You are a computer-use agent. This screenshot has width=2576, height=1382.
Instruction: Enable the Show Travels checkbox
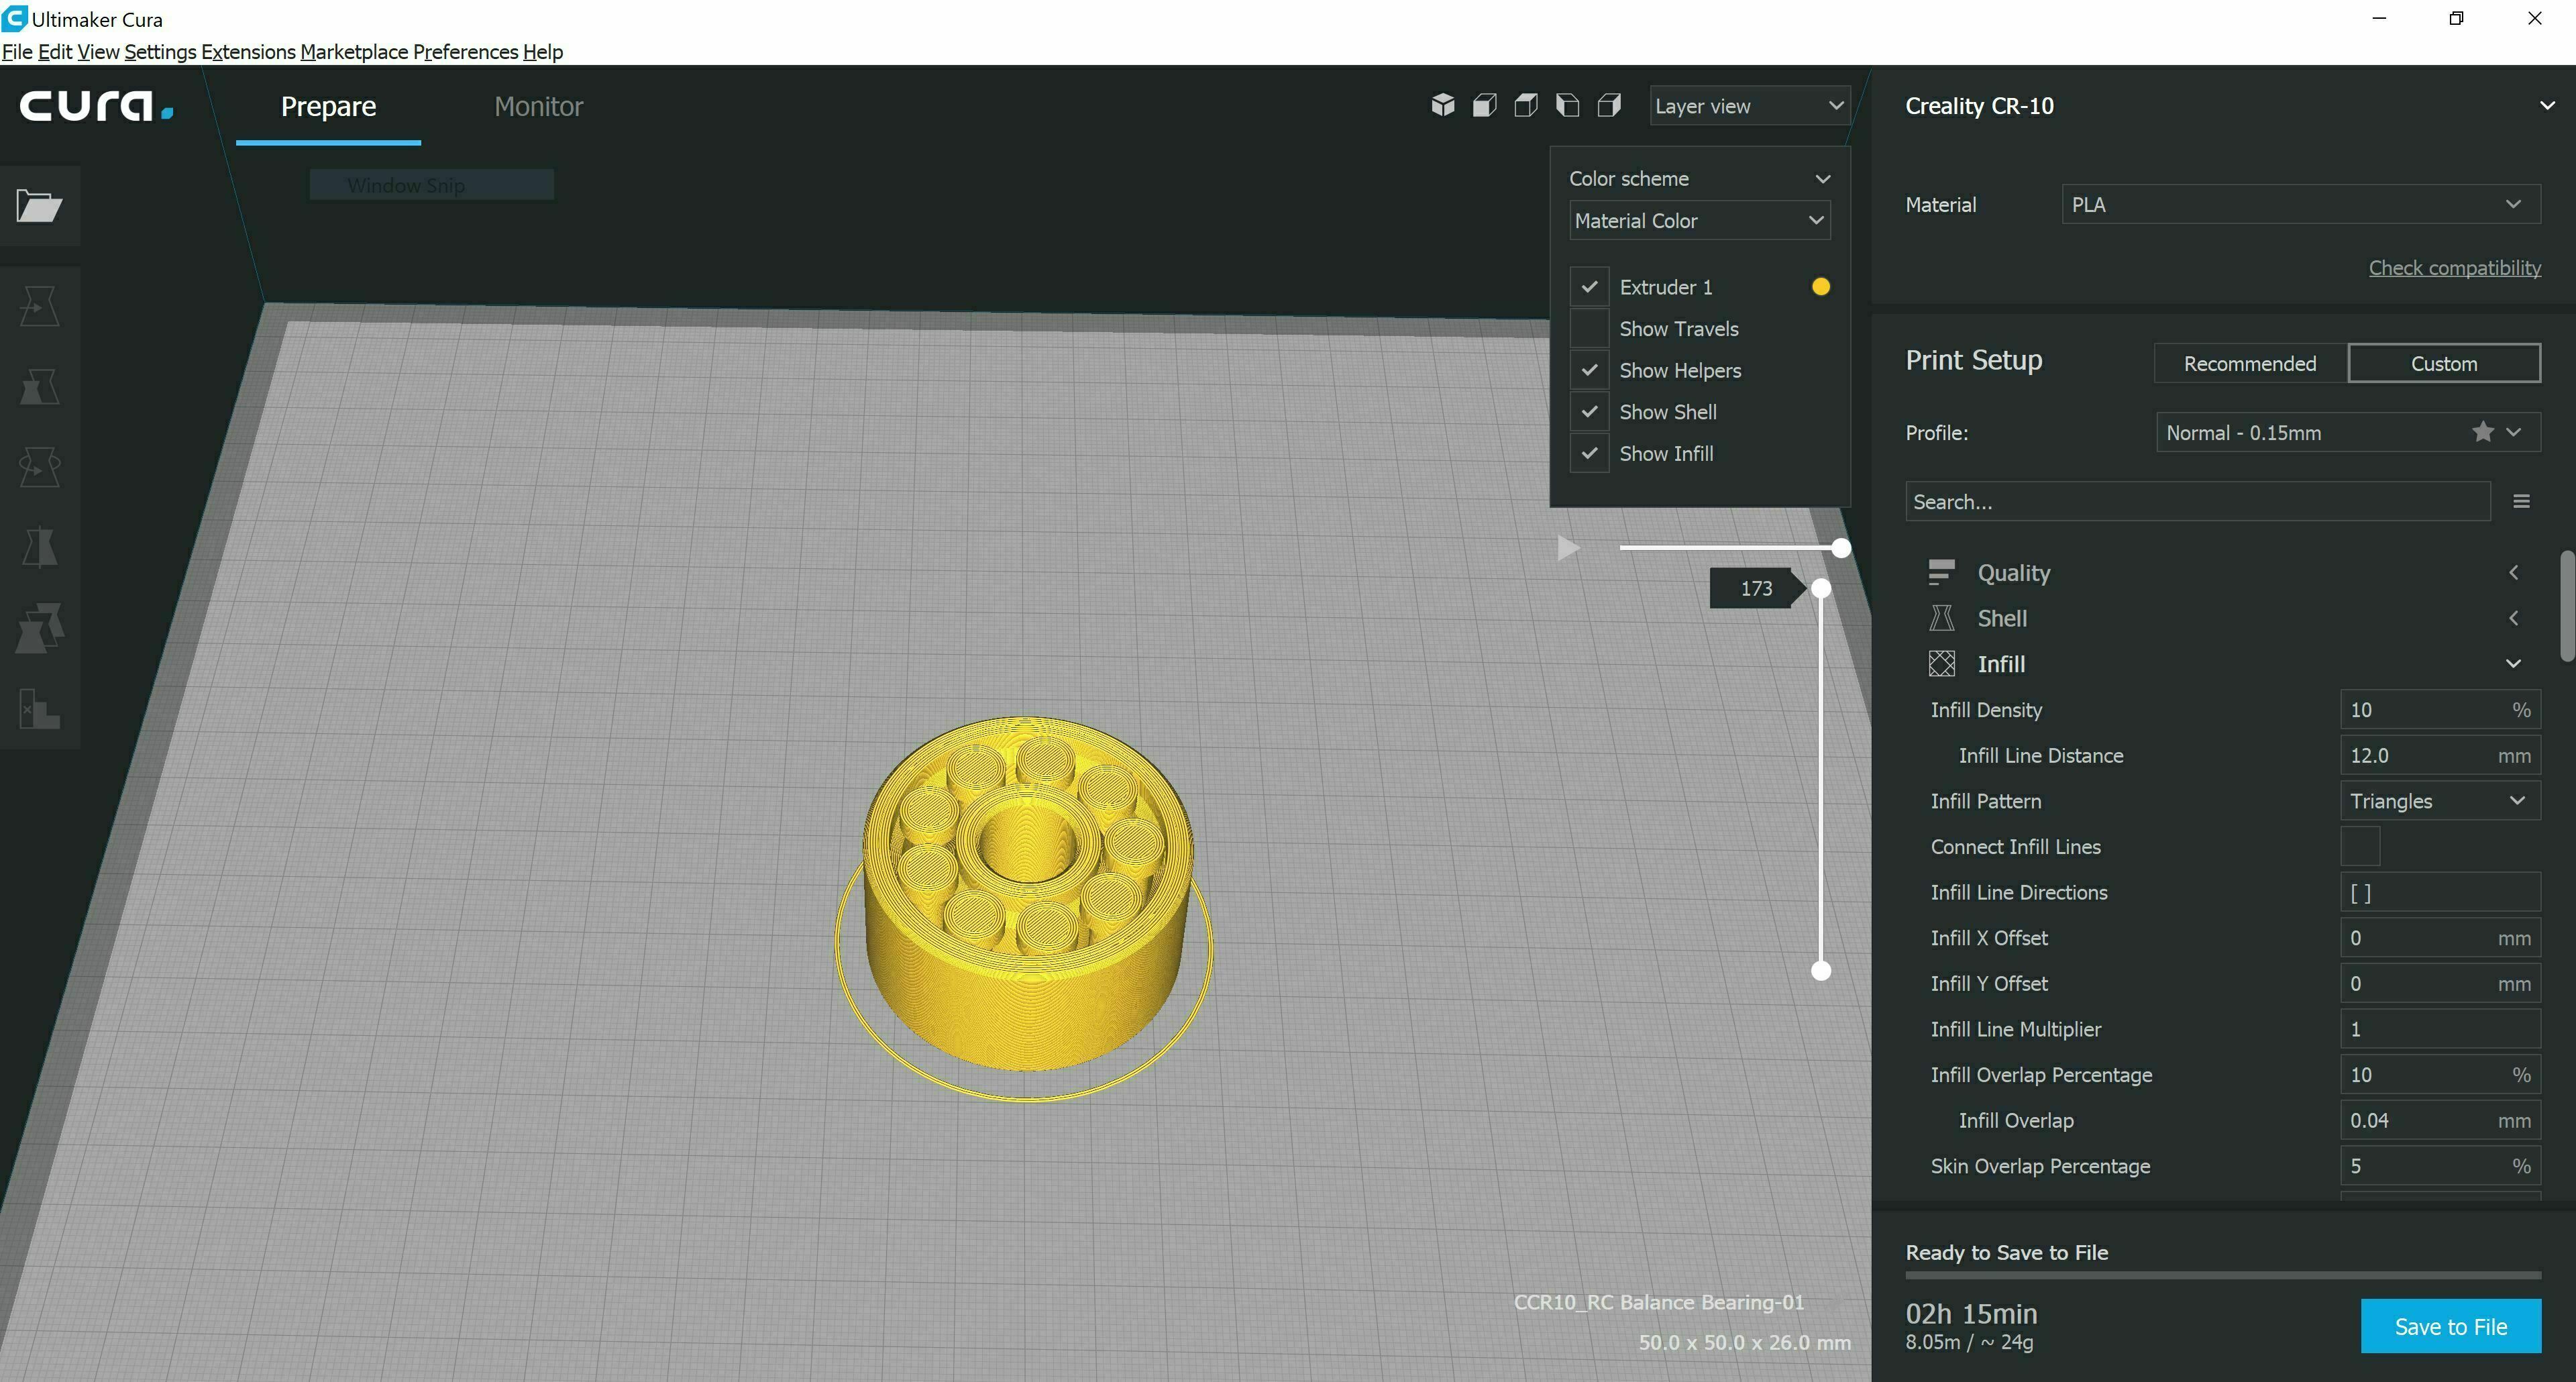pos(1589,329)
